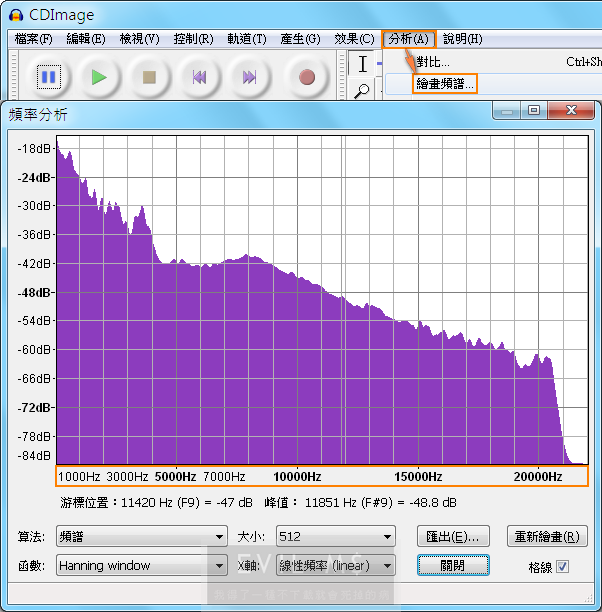Open the 分析(A) menu

coord(408,39)
